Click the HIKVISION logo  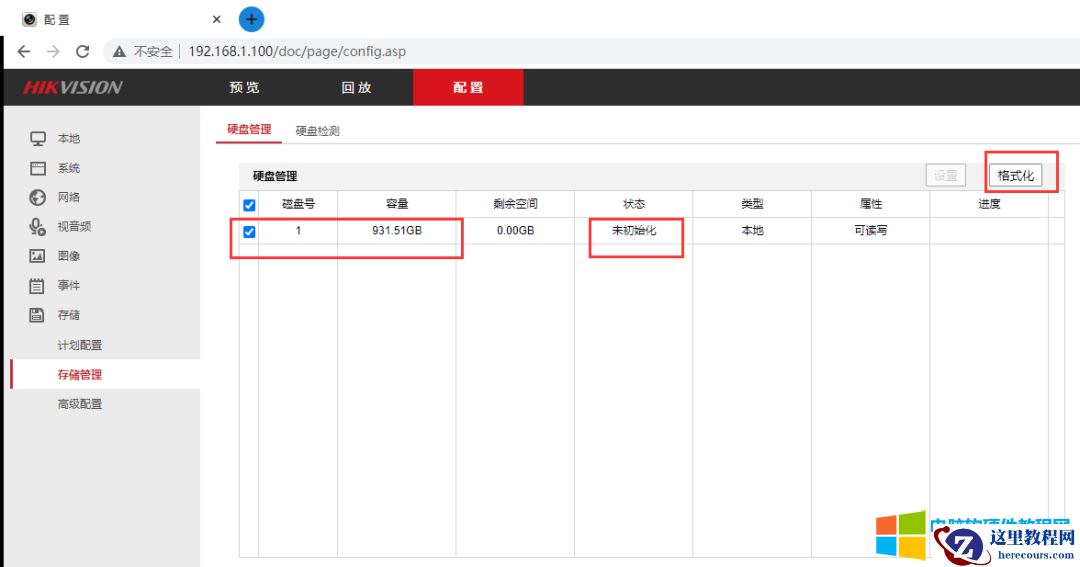[72, 87]
